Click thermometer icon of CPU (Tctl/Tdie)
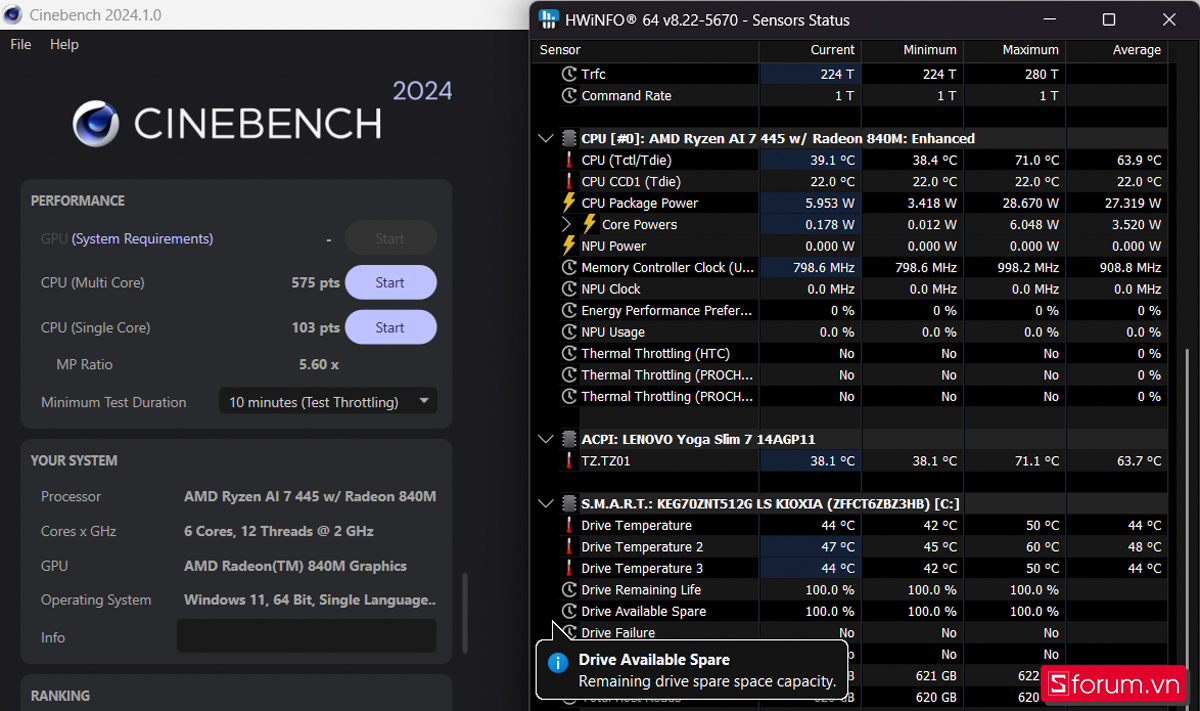 [569, 160]
